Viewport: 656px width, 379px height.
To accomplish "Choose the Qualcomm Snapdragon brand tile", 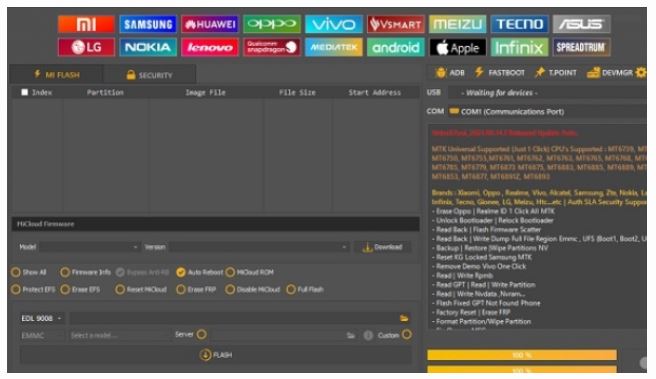I will [x=272, y=47].
